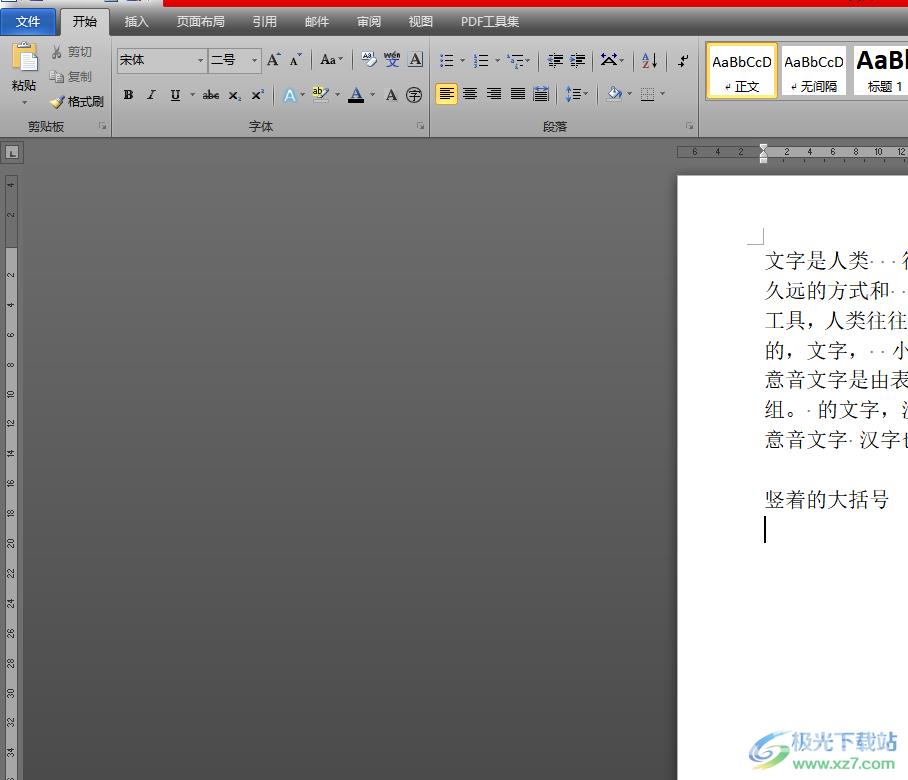
Task: Apply a bulleted list
Action: tap(446, 60)
